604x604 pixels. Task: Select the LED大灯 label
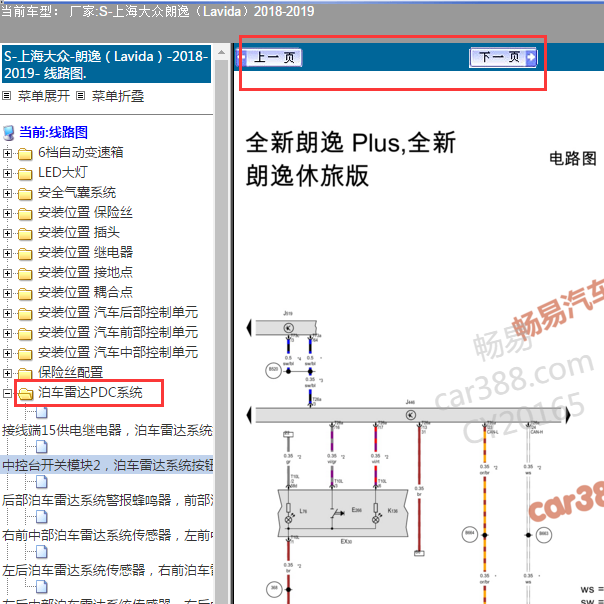[x=63, y=173]
